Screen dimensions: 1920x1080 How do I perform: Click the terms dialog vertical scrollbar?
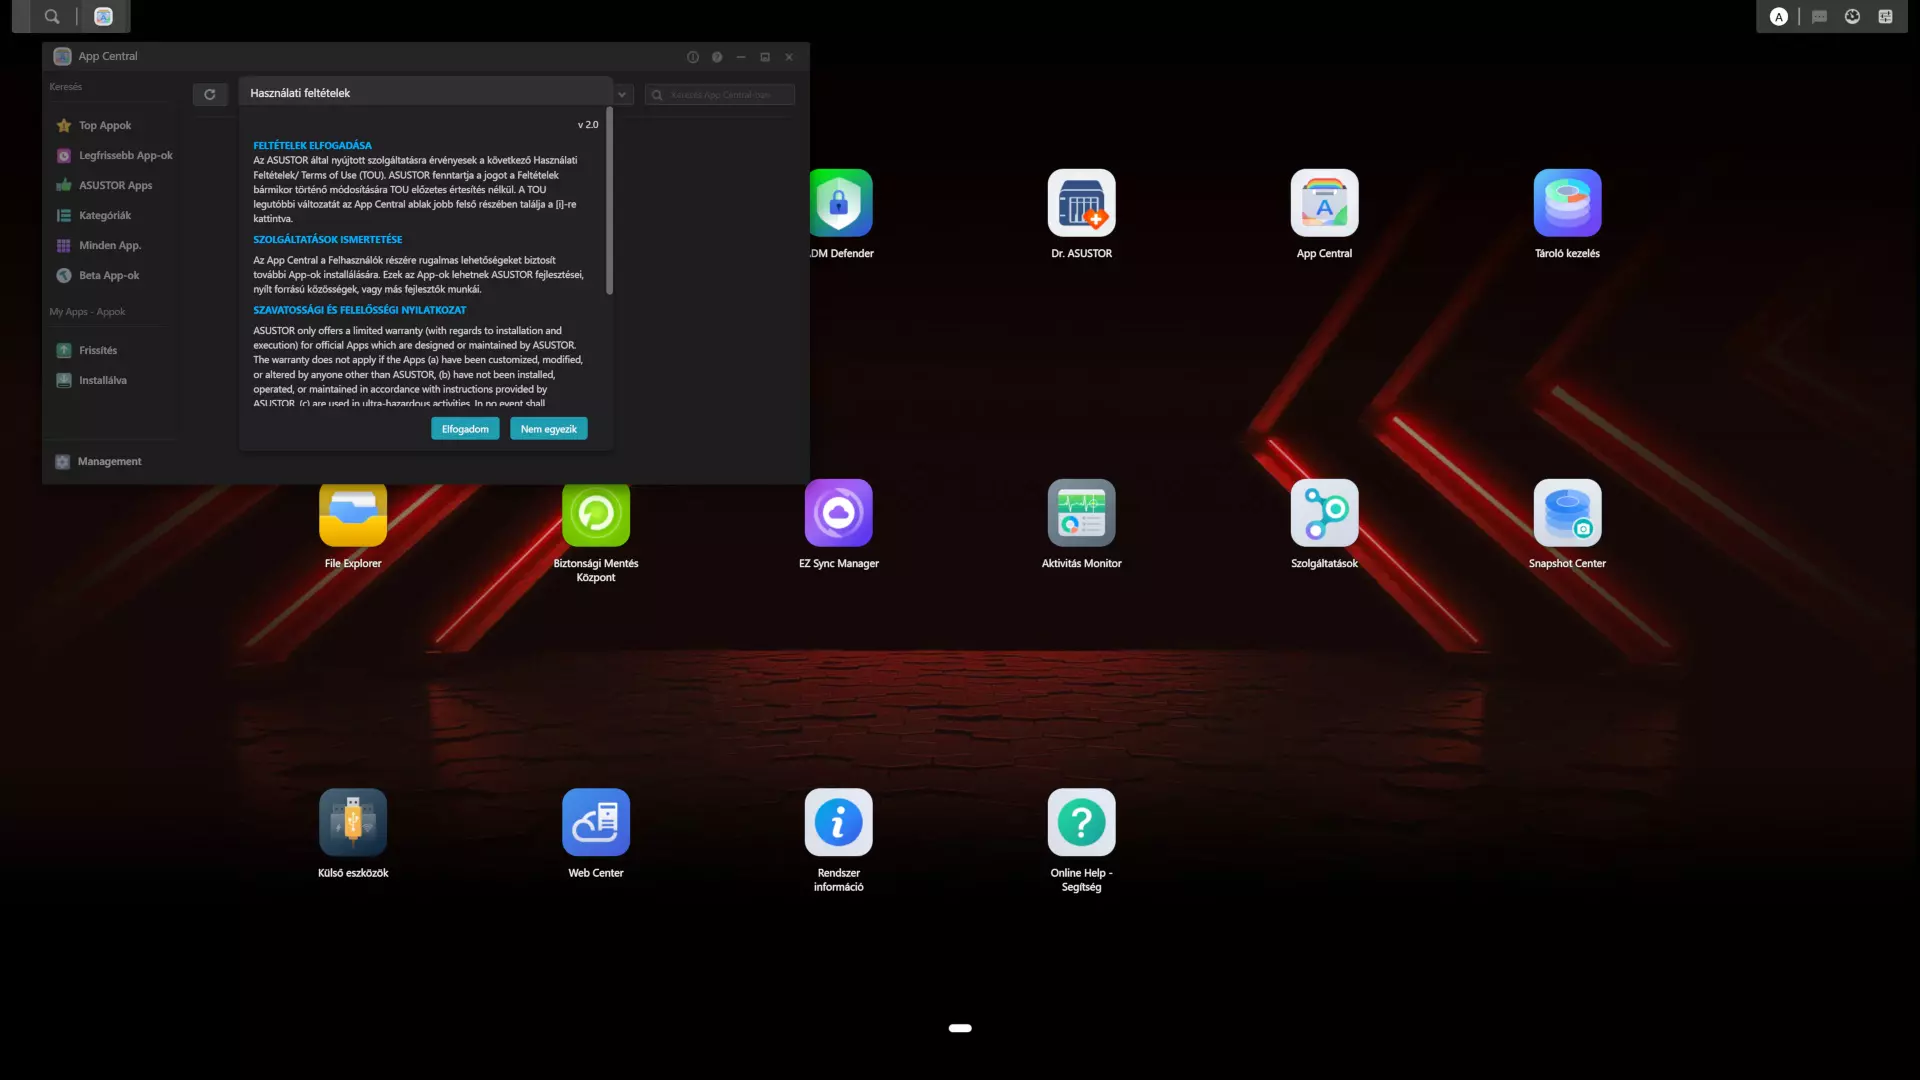coord(609,201)
